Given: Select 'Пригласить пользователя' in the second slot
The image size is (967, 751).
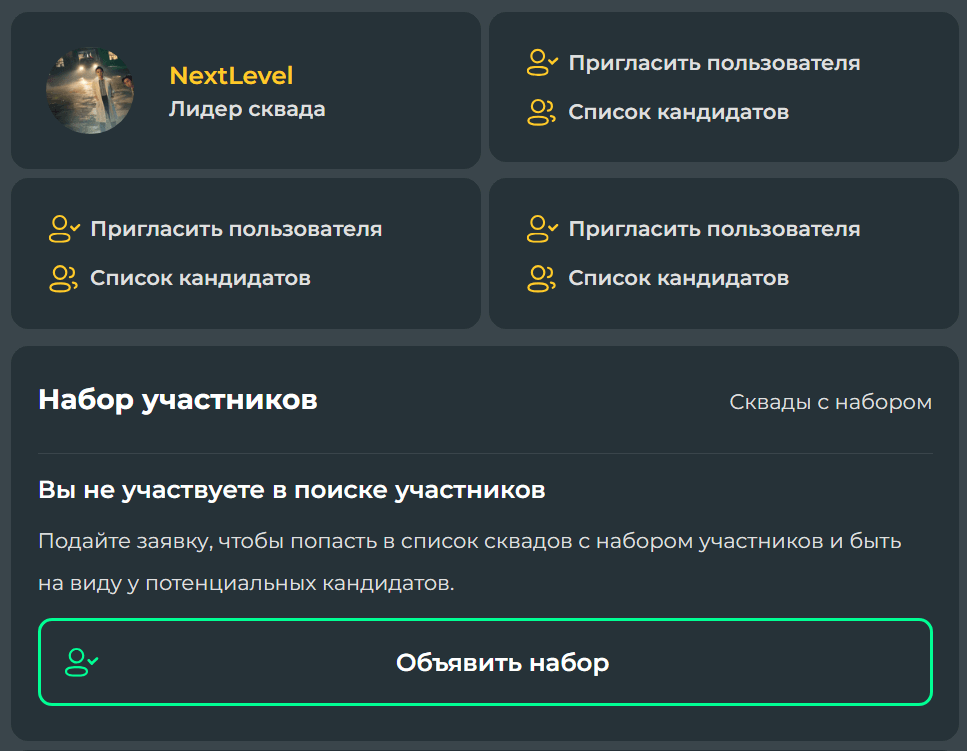Looking at the screenshot, I should [x=714, y=64].
